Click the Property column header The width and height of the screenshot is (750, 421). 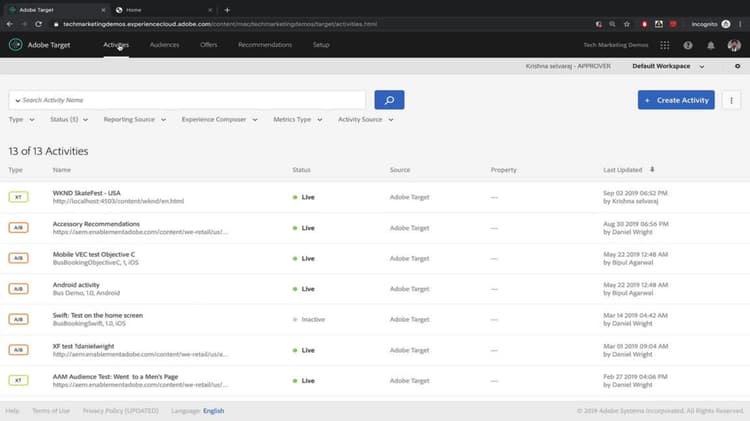click(x=504, y=170)
